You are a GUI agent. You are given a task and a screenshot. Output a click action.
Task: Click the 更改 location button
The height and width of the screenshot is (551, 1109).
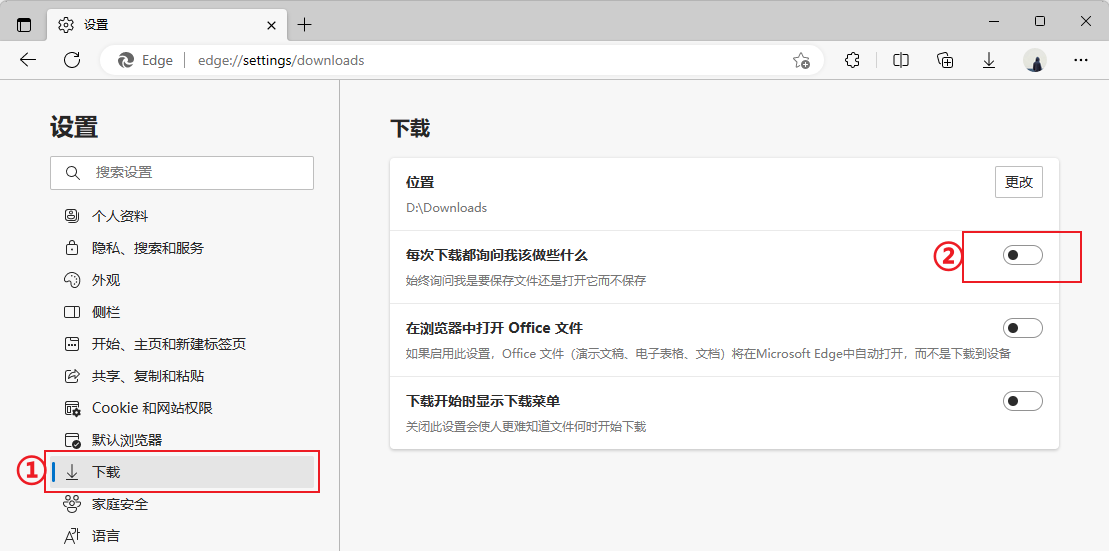click(1018, 182)
